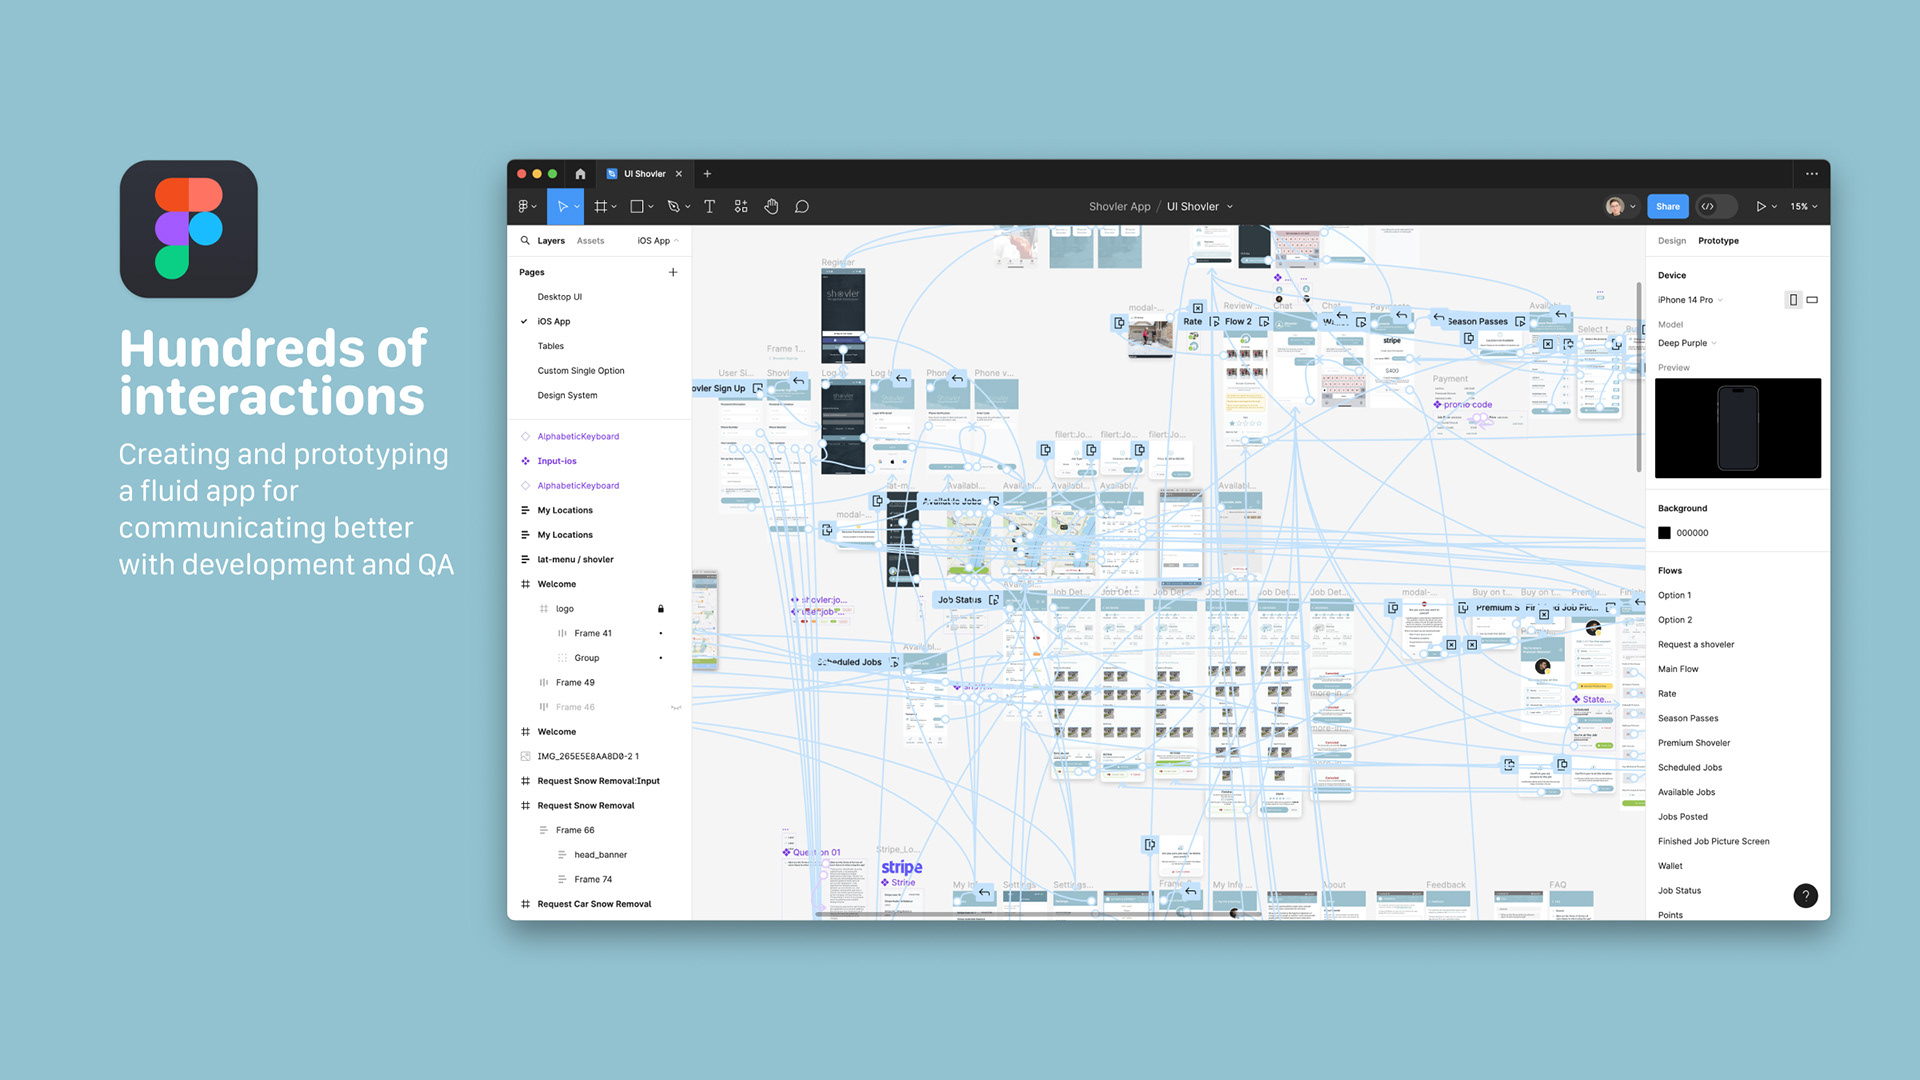Show the hidden Frame 46 layer
The width and height of the screenshot is (1920, 1080).
676,708
